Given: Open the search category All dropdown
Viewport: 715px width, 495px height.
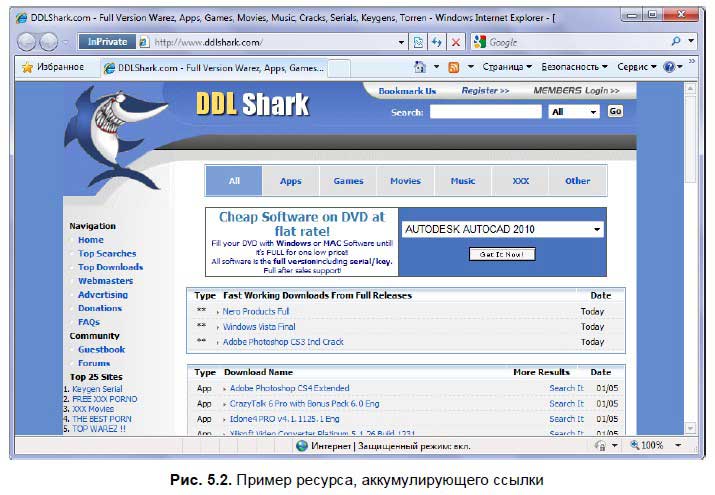Looking at the screenshot, I should [574, 112].
